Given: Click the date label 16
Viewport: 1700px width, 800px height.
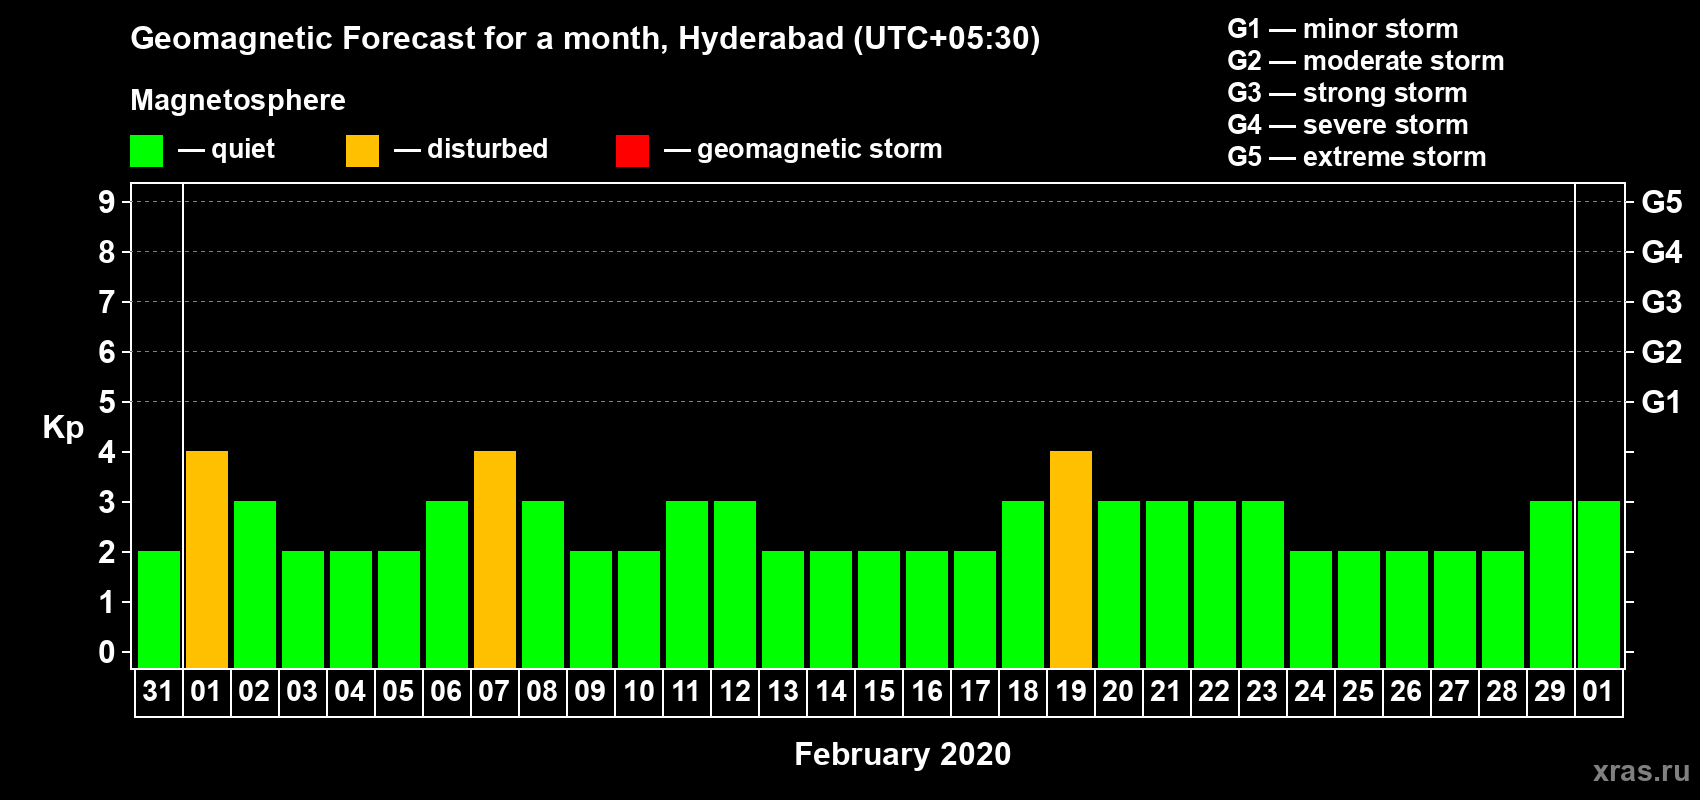Looking at the screenshot, I should (926, 691).
